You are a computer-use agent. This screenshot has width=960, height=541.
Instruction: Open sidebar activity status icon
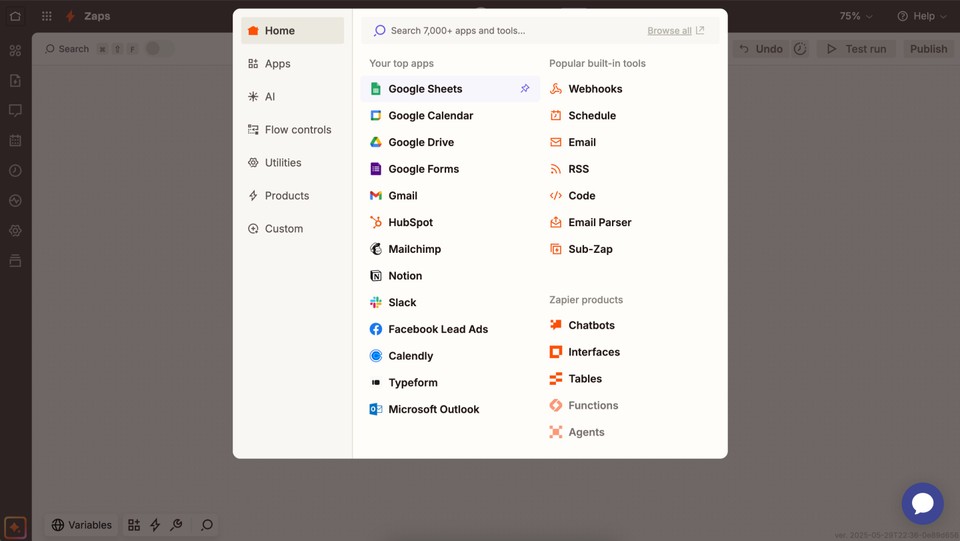click(15, 201)
